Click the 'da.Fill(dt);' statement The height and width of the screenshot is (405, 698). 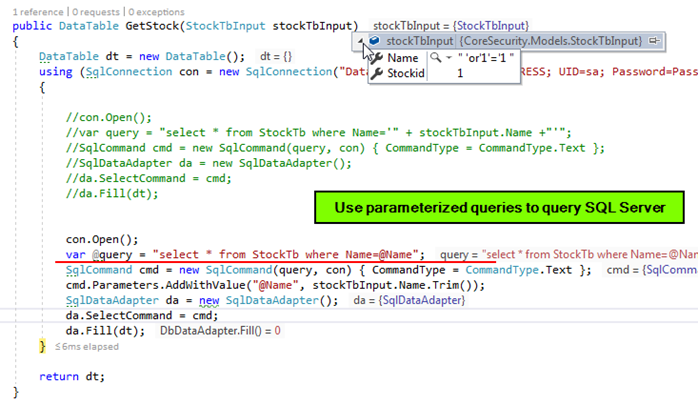106,331
